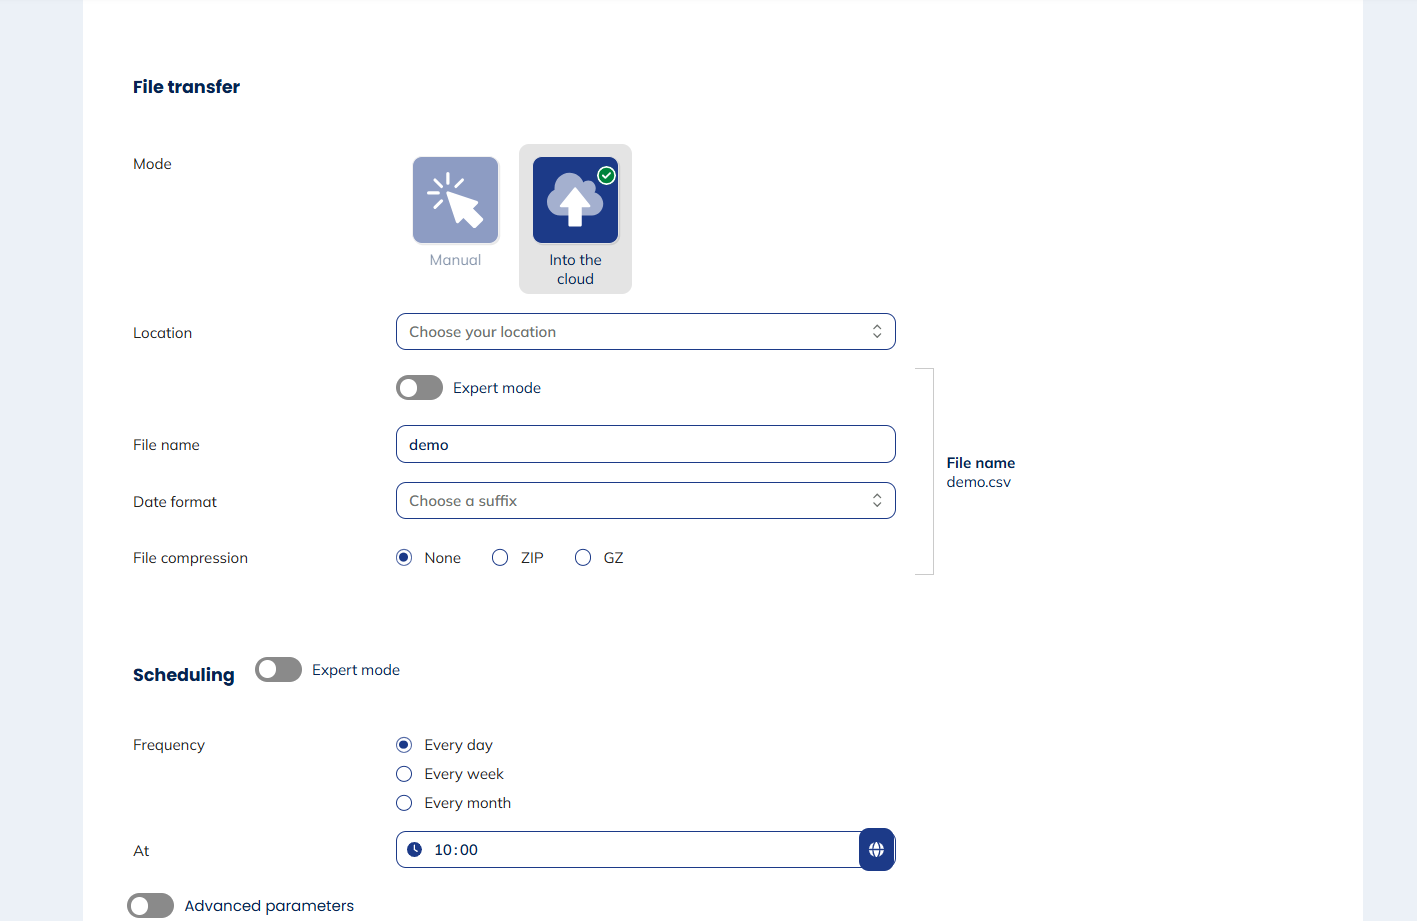1417x921 pixels.
Task: Click the demo.csv file name preview
Action: 979,481
